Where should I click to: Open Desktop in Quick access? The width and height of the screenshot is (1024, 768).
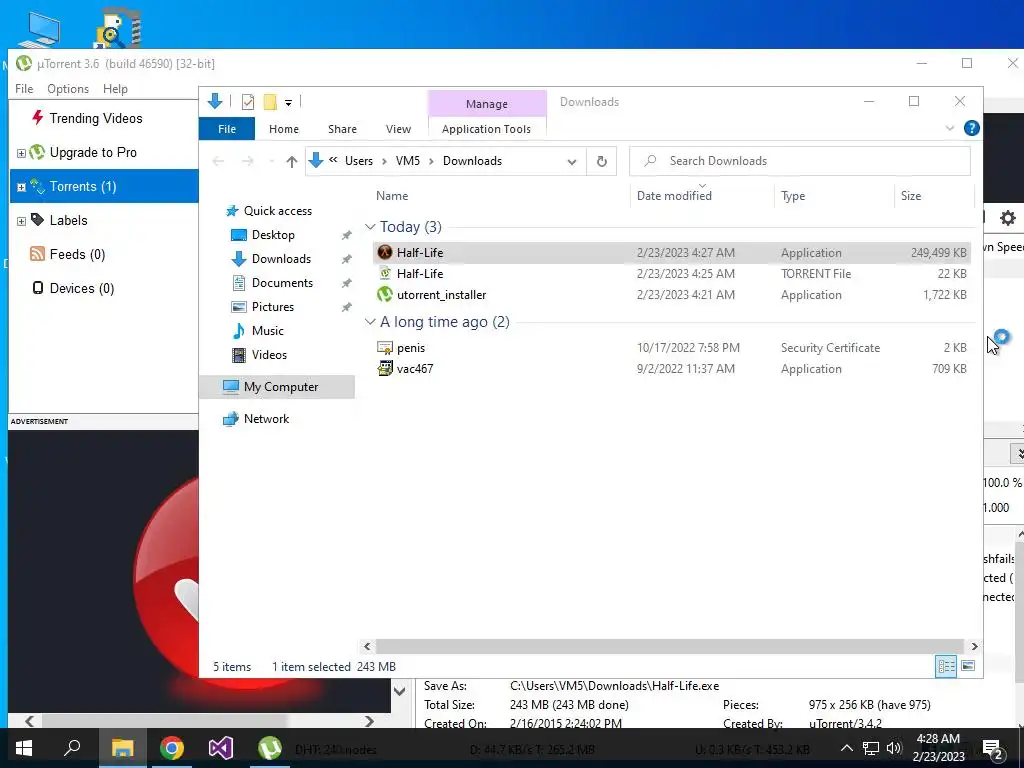(x=273, y=235)
